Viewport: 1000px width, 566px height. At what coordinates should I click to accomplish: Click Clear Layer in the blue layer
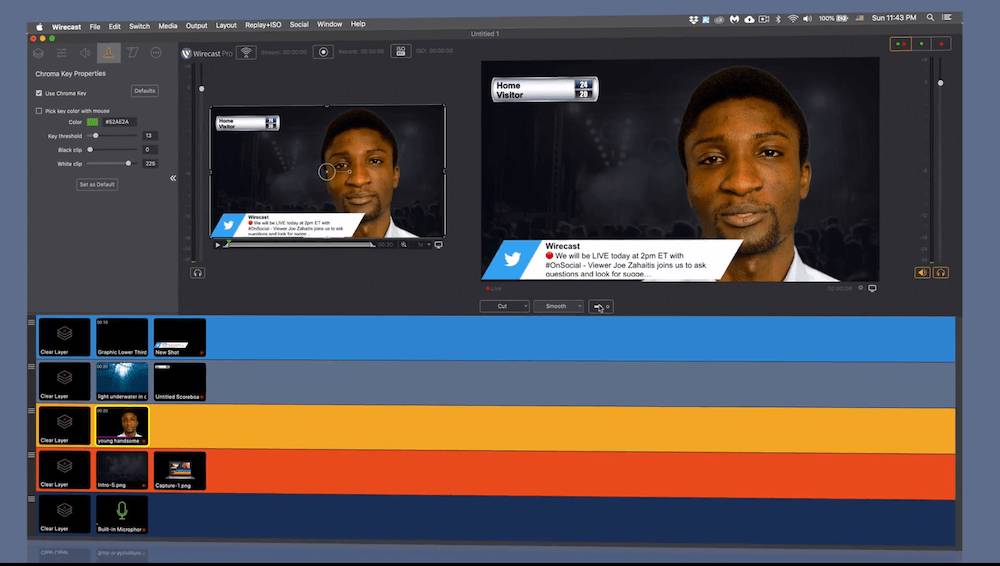click(x=64, y=338)
